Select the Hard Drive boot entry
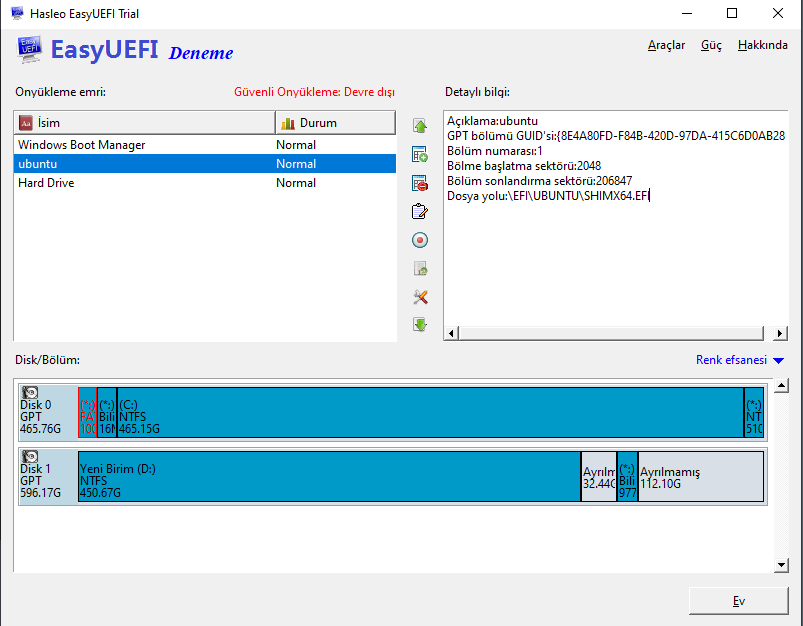The image size is (803, 626). 205,183
